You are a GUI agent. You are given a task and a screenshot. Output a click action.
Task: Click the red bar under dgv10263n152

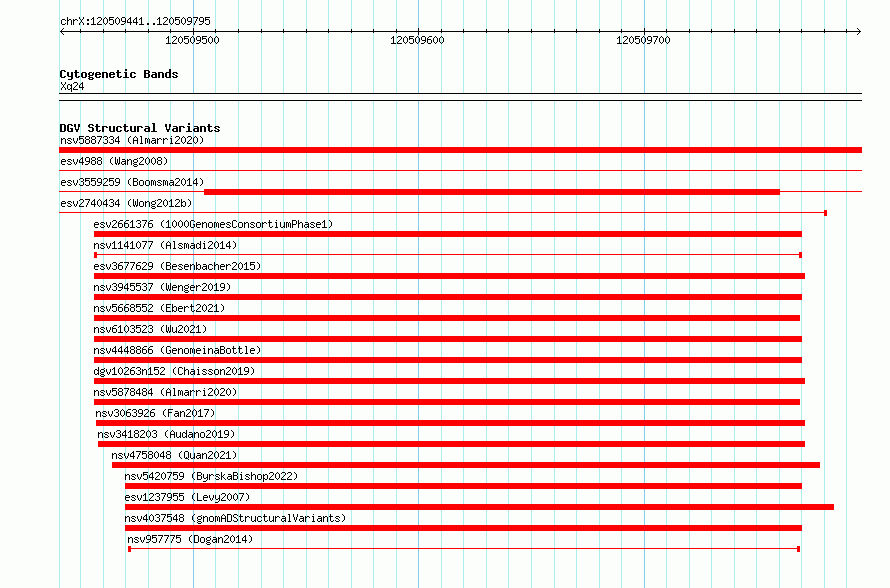pyautogui.click(x=449, y=381)
